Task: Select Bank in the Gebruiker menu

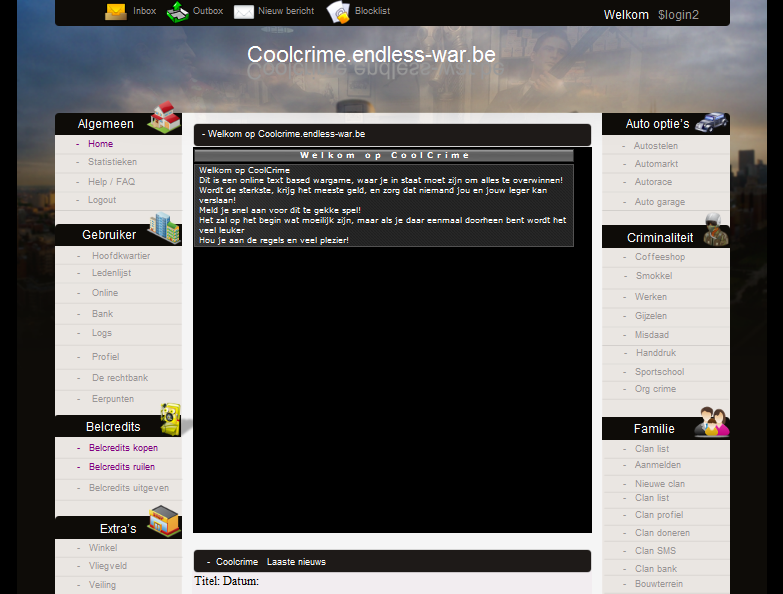Action: [x=102, y=314]
